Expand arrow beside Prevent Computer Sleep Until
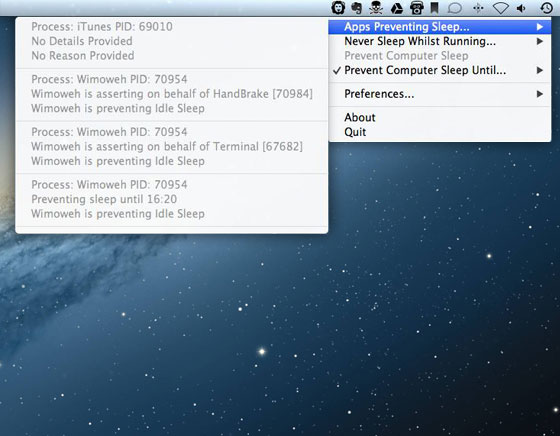560x436 pixels. click(x=540, y=70)
